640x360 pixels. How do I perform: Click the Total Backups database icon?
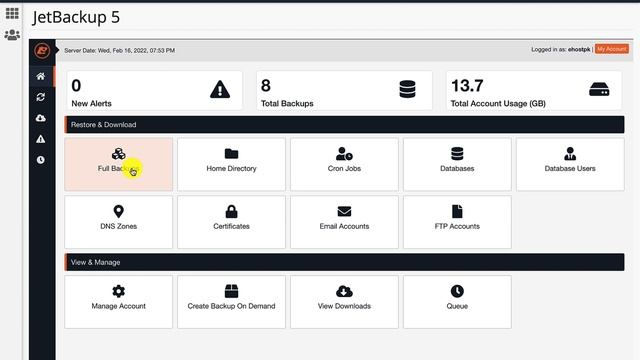(x=407, y=89)
